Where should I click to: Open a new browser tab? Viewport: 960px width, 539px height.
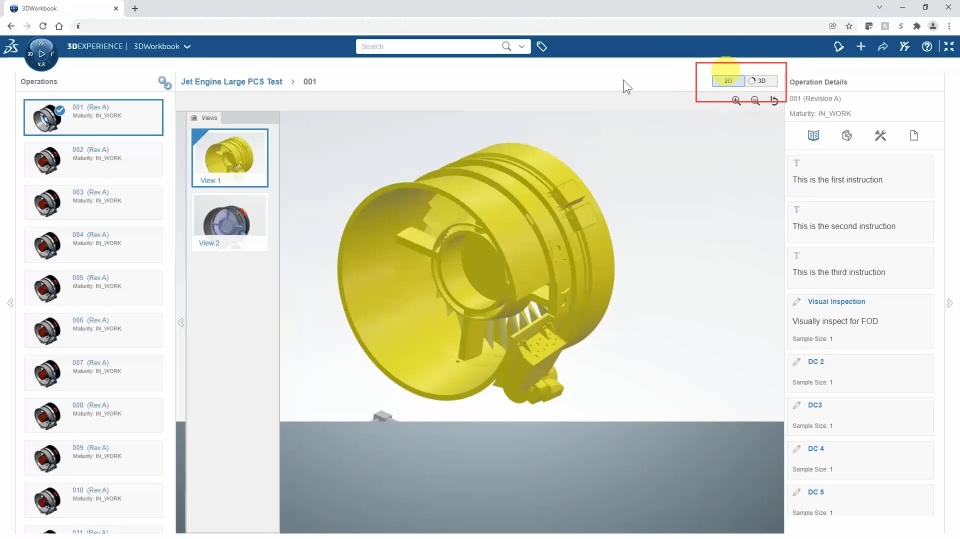[x=135, y=9]
